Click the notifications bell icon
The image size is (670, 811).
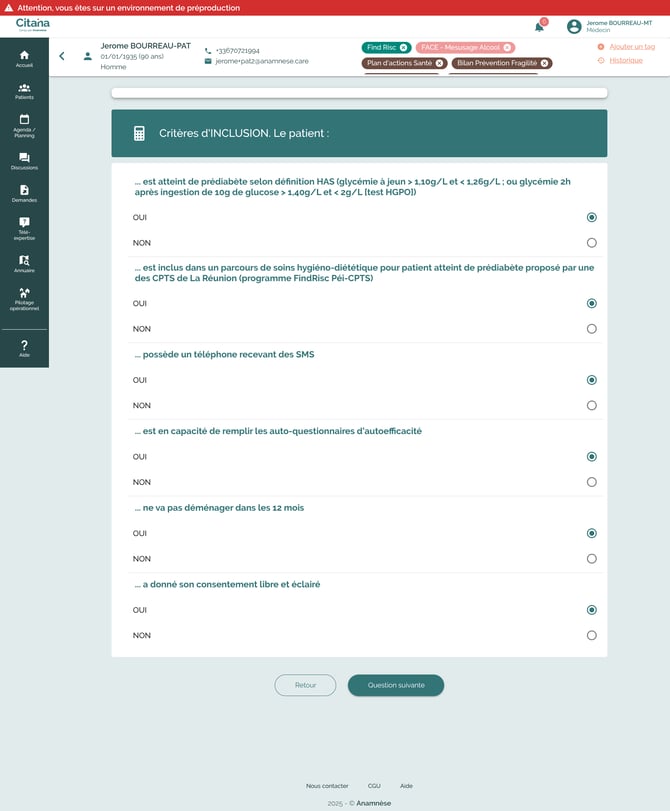(539, 27)
